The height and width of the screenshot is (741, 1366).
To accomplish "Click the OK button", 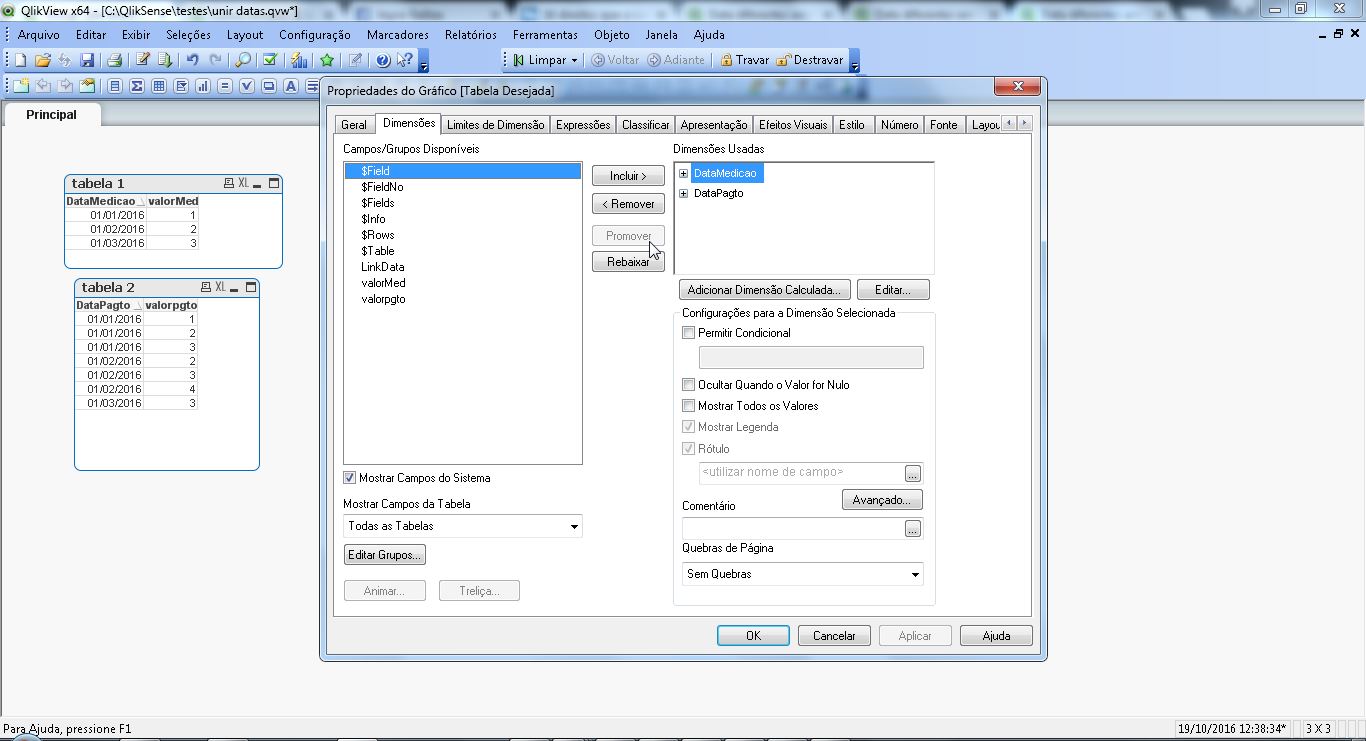I will [x=753, y=636].
